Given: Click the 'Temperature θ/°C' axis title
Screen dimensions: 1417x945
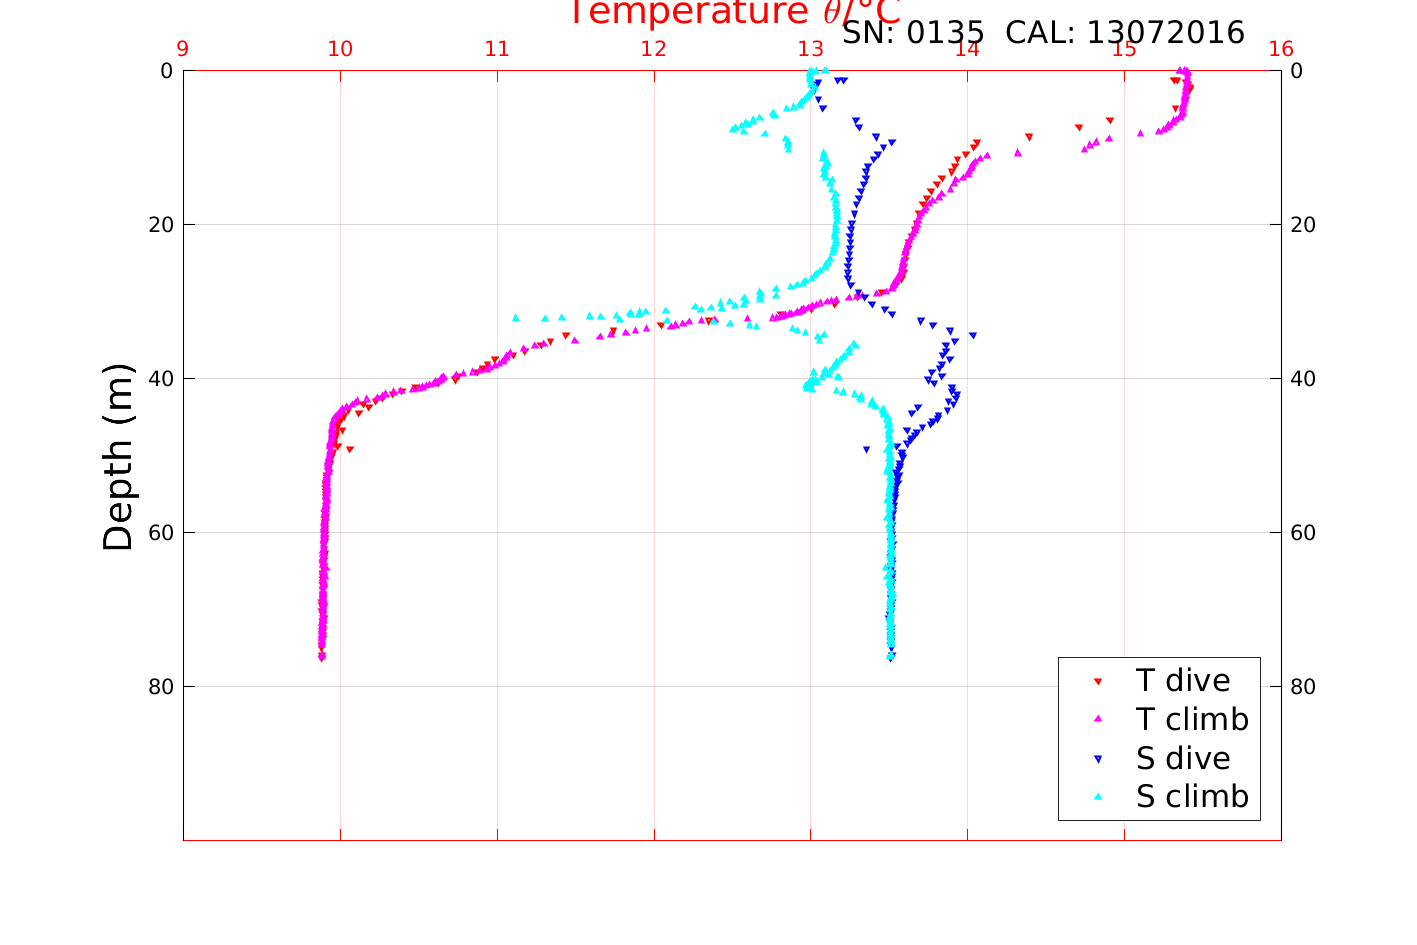Looking at the screenshot, I should (735, 13).
